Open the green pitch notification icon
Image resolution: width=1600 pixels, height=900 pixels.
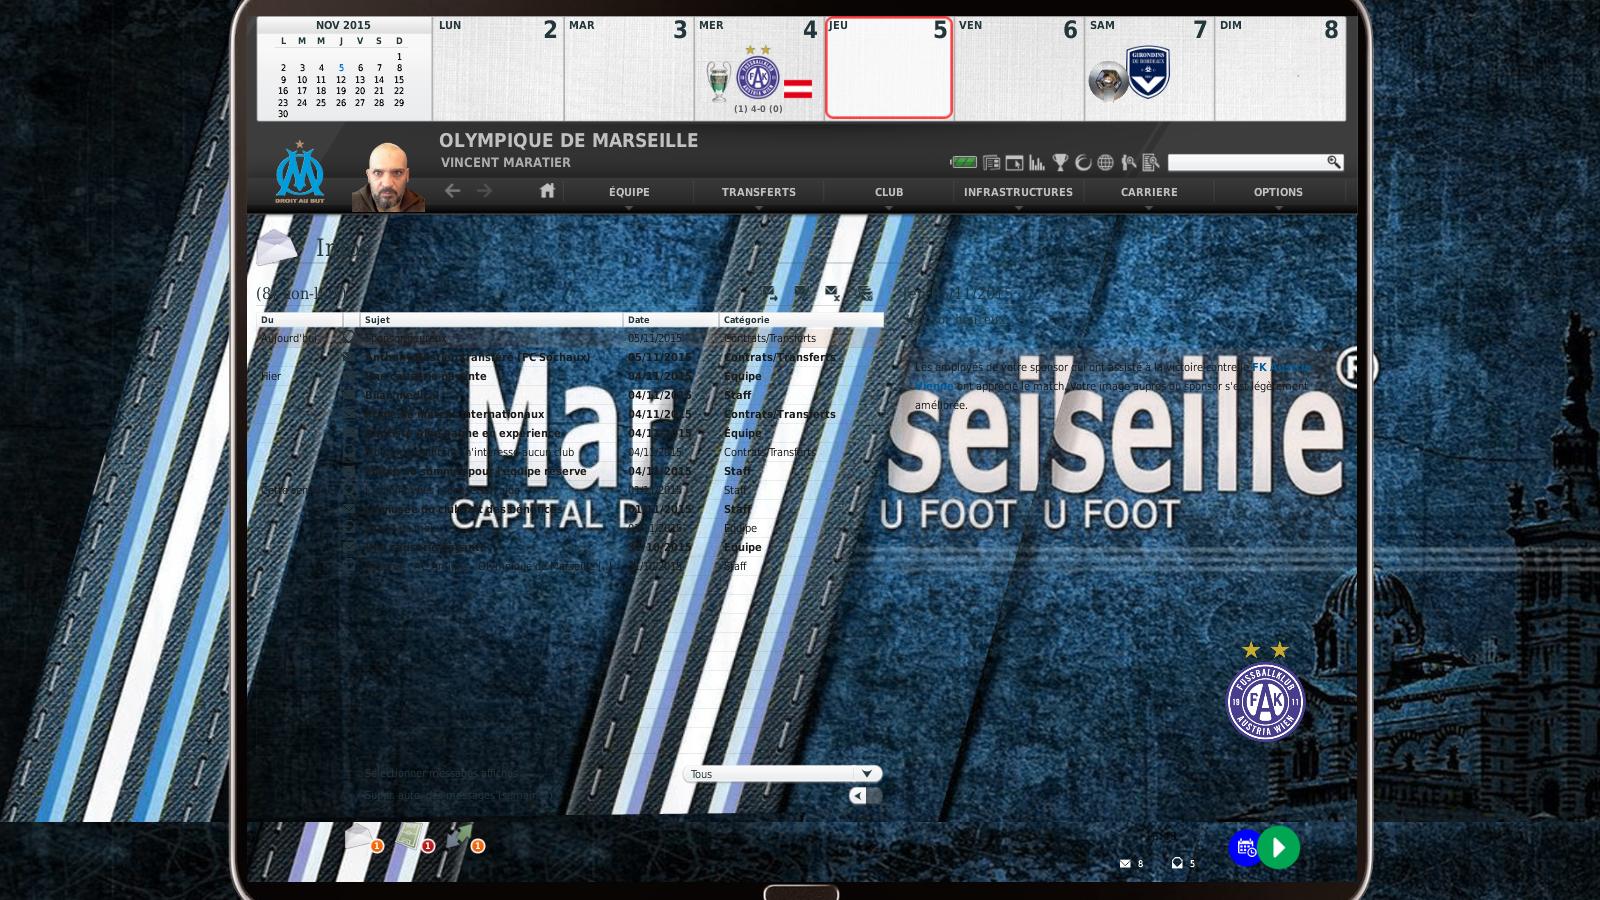pyautogui.click(x=414, y=838)
